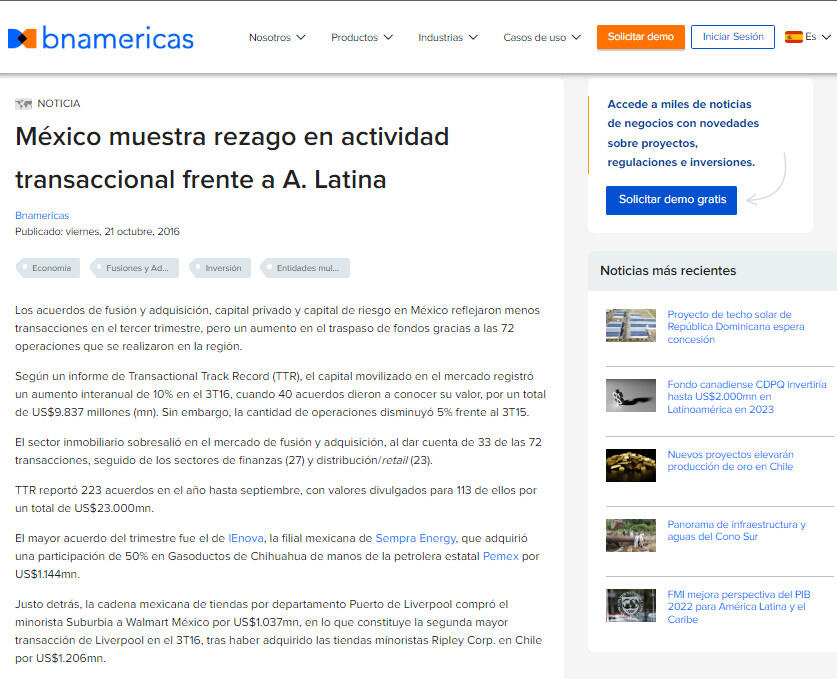Screen dimensions: 837x679
Task: Select the Economía tag
Action: coord(50,268)
